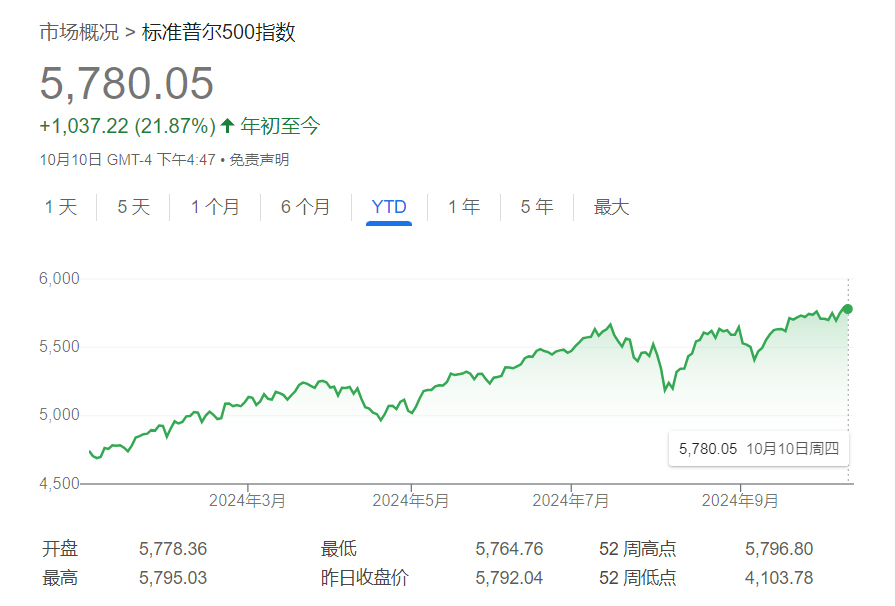This screenshot has height=606, width=895.
Task: Click the 昨日收盘价 label
Action: (365, 578)
